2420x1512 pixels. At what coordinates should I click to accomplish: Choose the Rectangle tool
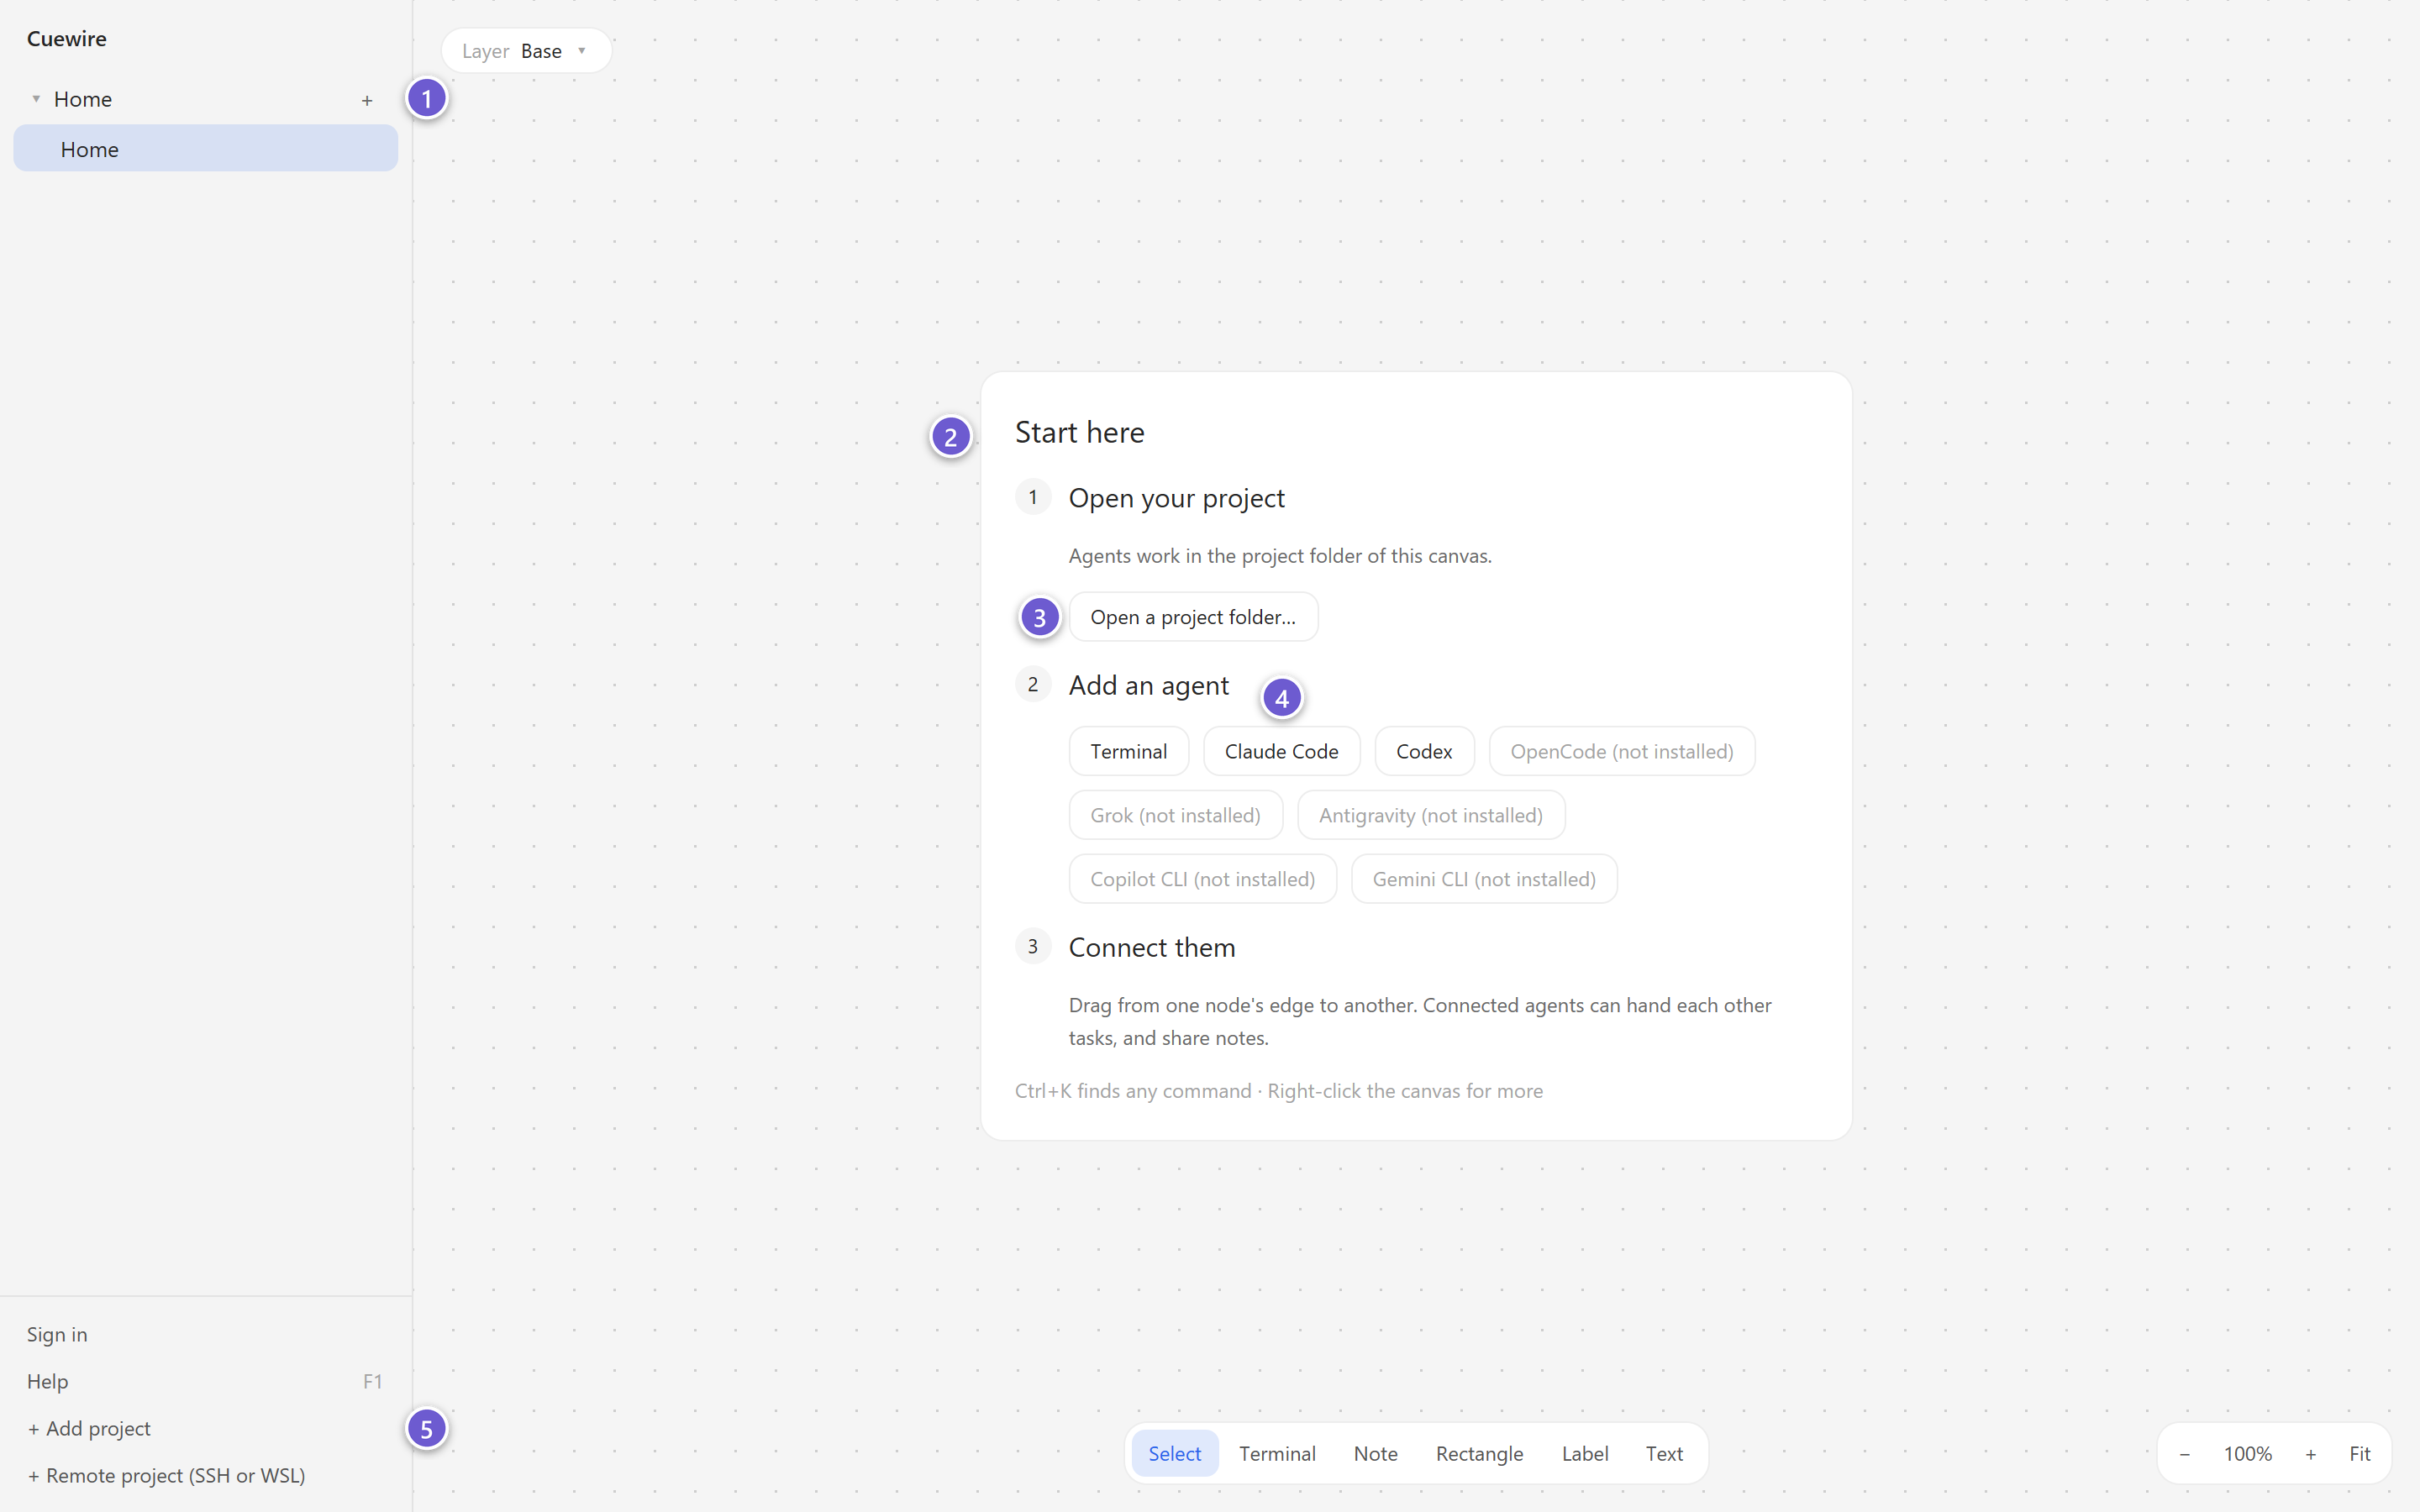1479,1453
